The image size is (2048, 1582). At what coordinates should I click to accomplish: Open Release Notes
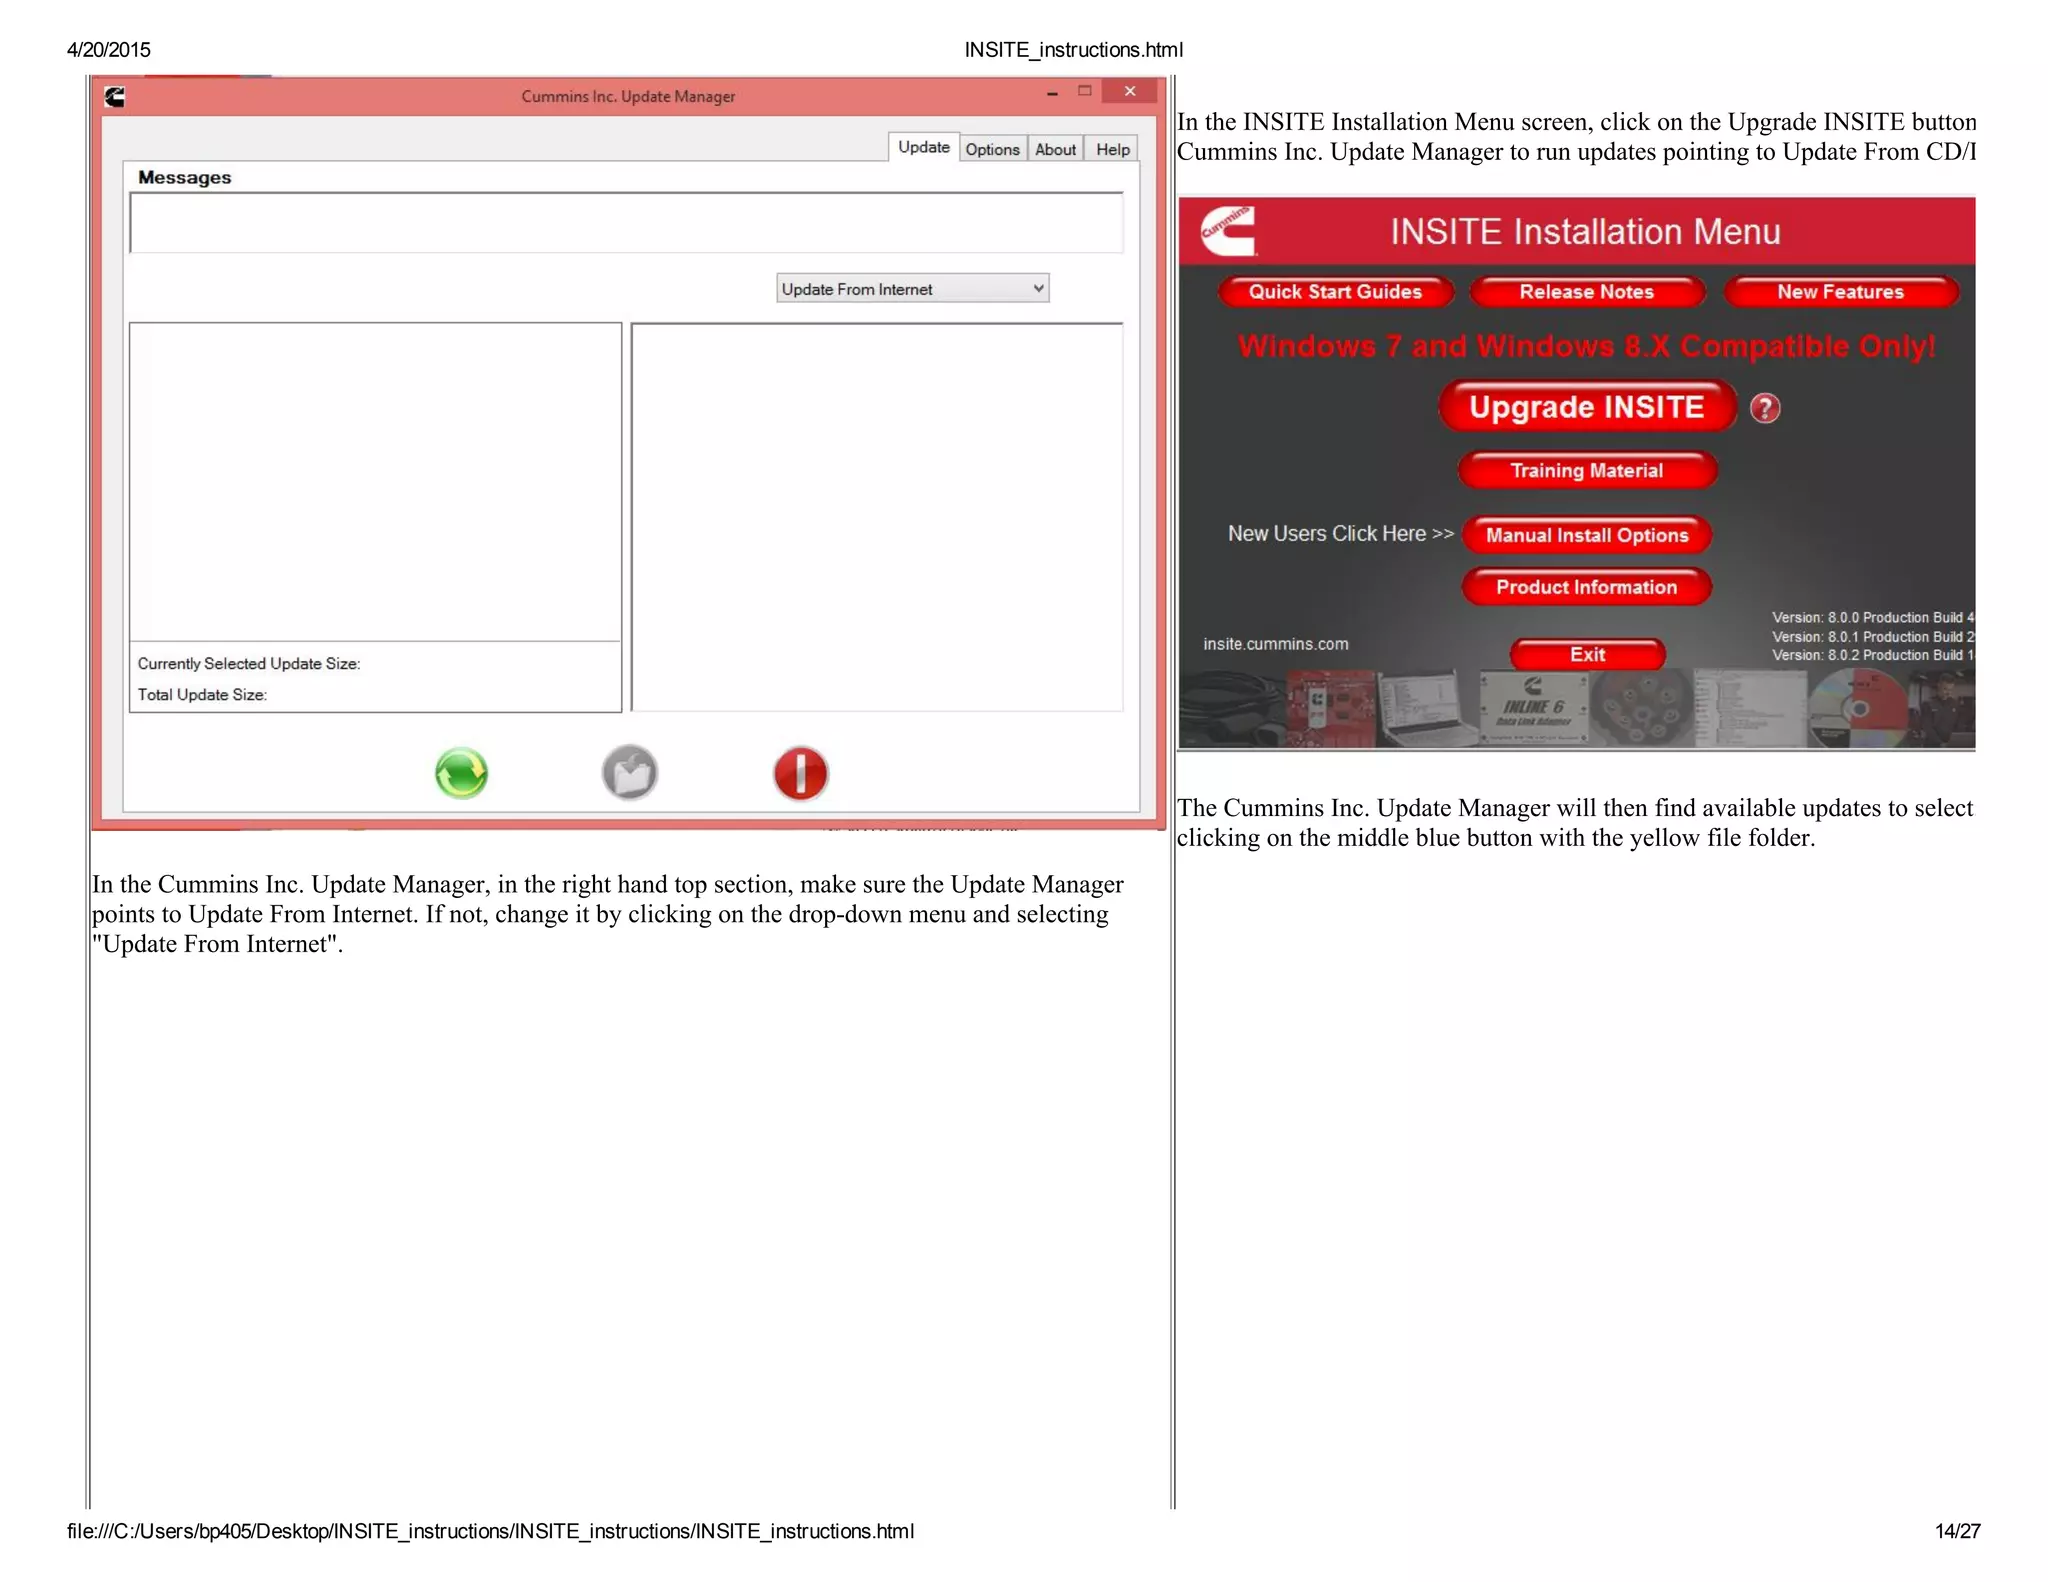pos(1586,292)
